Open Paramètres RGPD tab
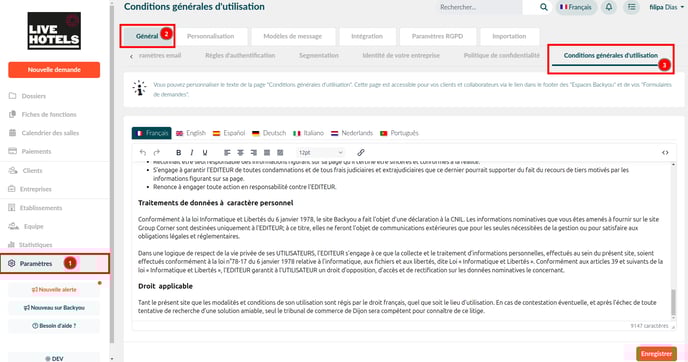Image resolution: width=688 pixels, height=362 pixels. tap(437, 36)
